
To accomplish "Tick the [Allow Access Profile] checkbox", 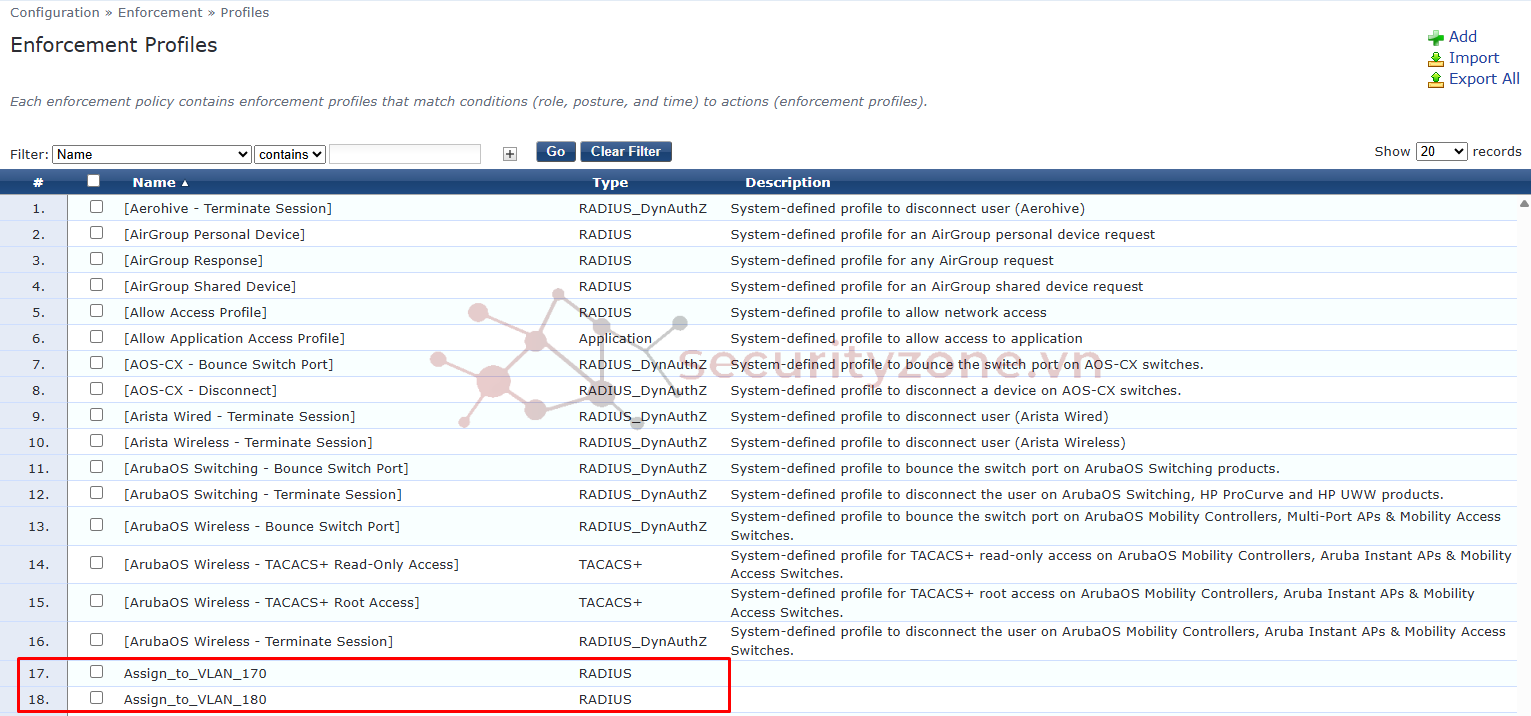I will click(x=96, y=311).
